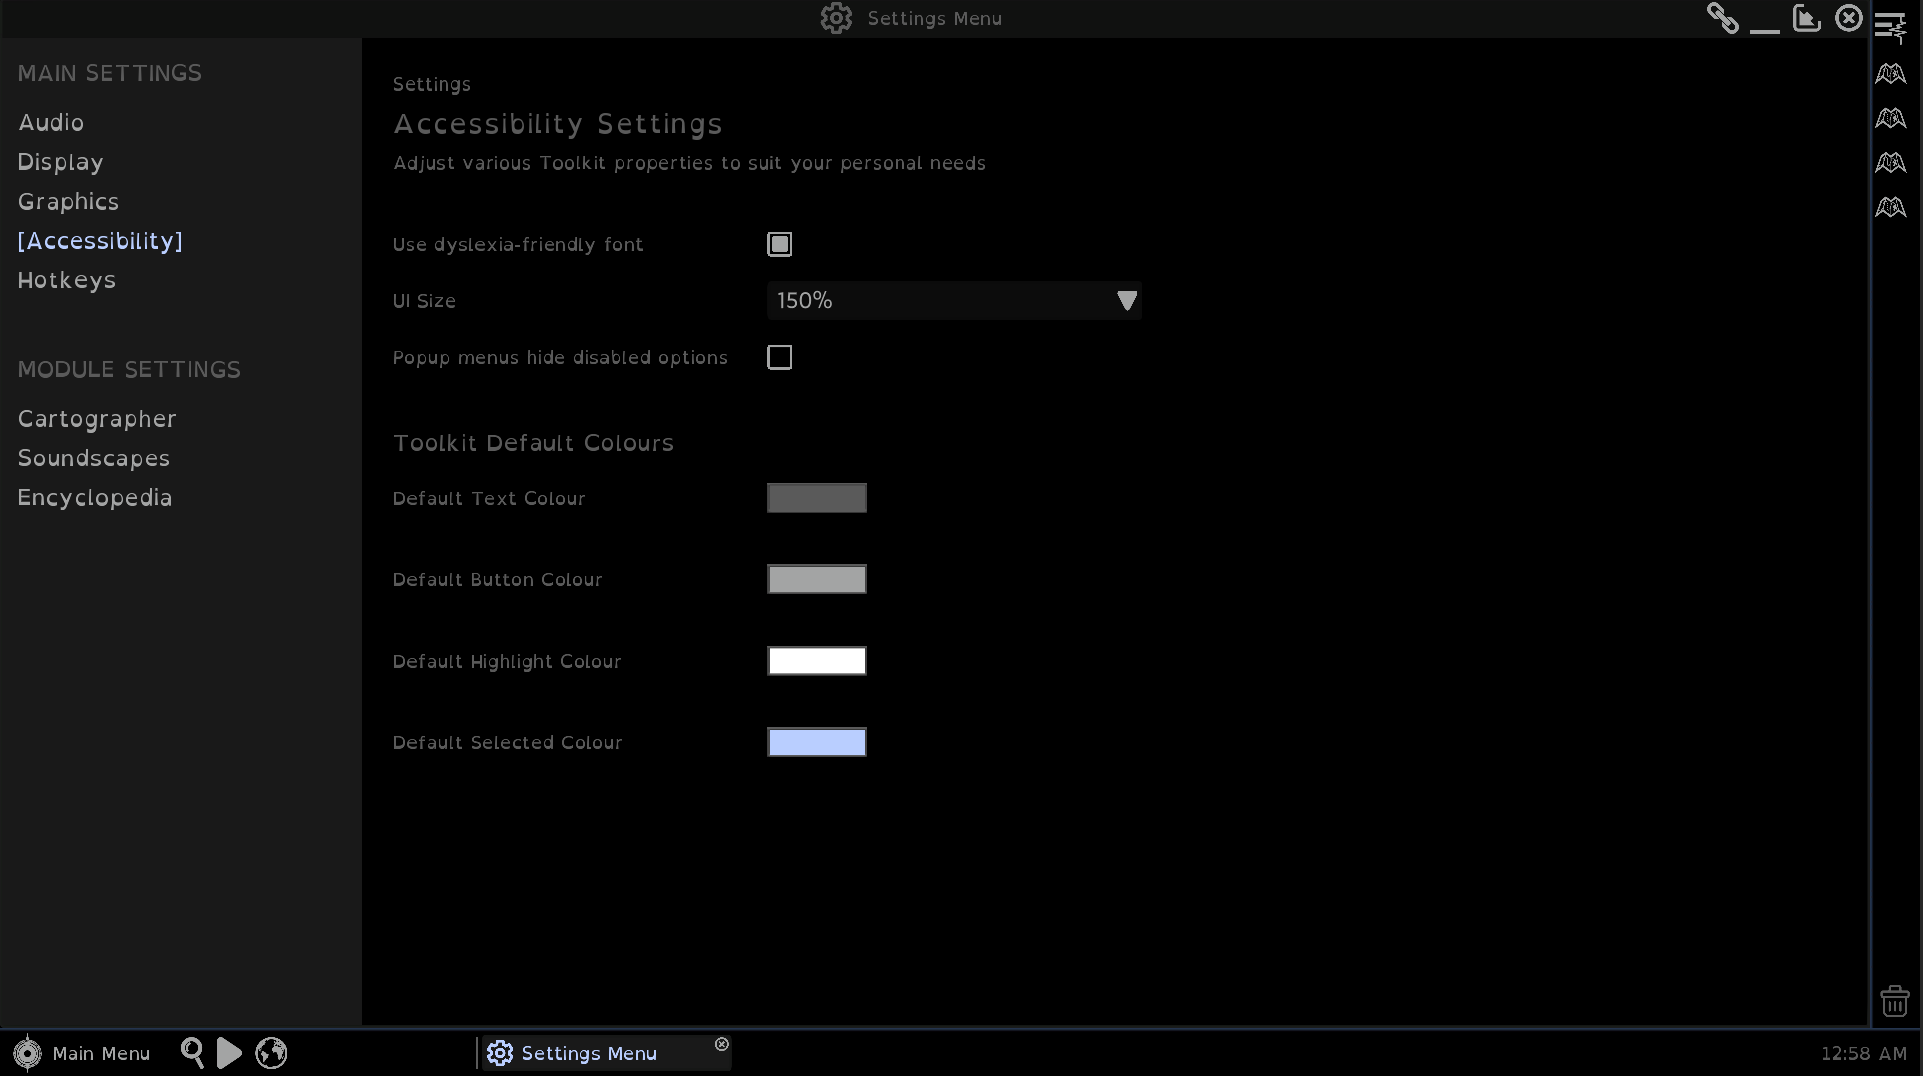1923x1076 pixels.
Task: Expand the UI Size dropdown arrow
Action: (x=1126, y=301)
